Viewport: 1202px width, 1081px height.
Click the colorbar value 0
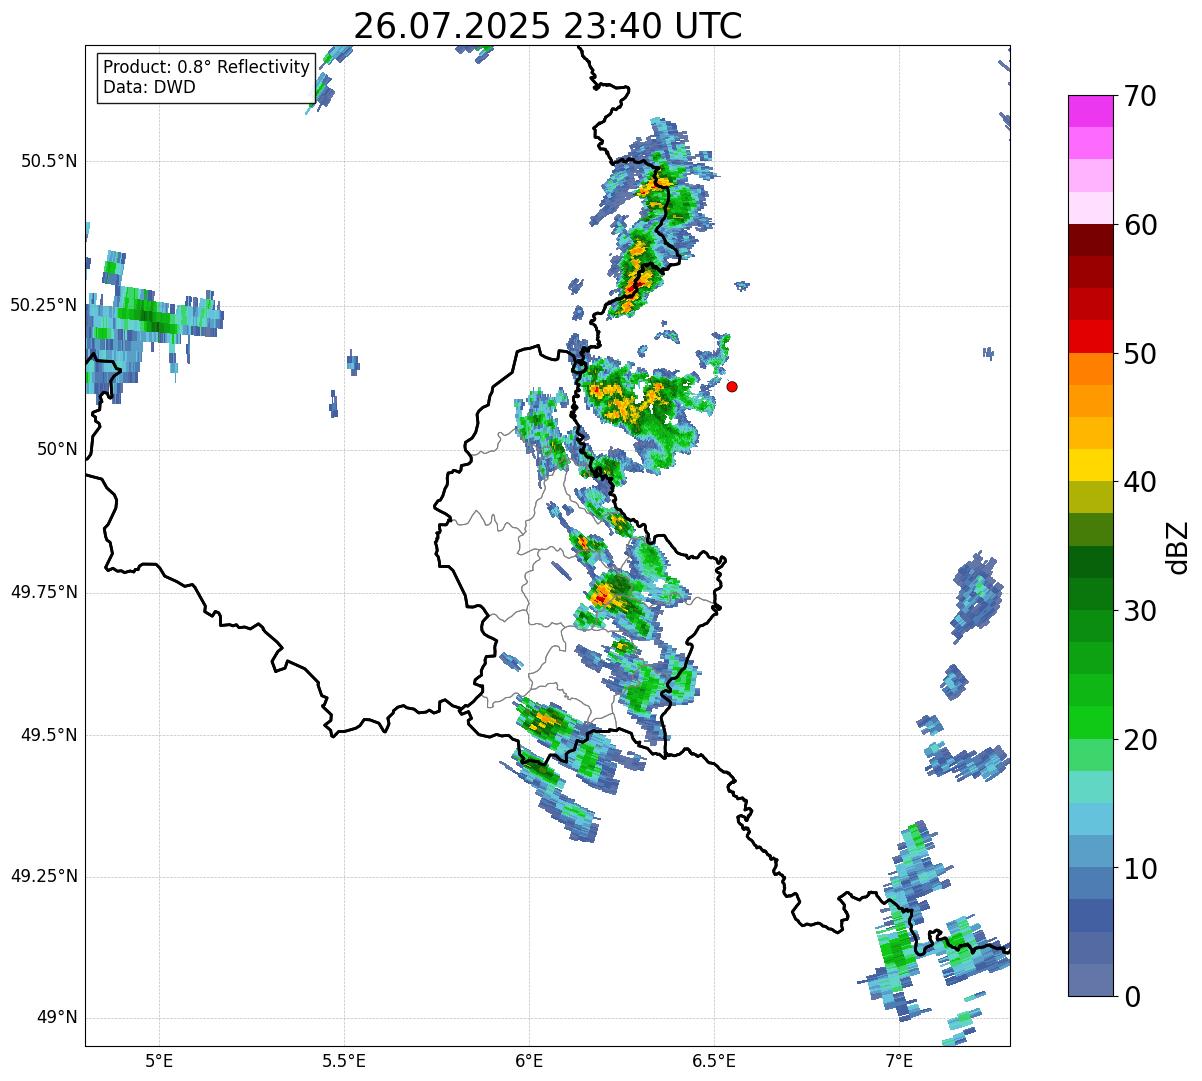pos(1132,997)
